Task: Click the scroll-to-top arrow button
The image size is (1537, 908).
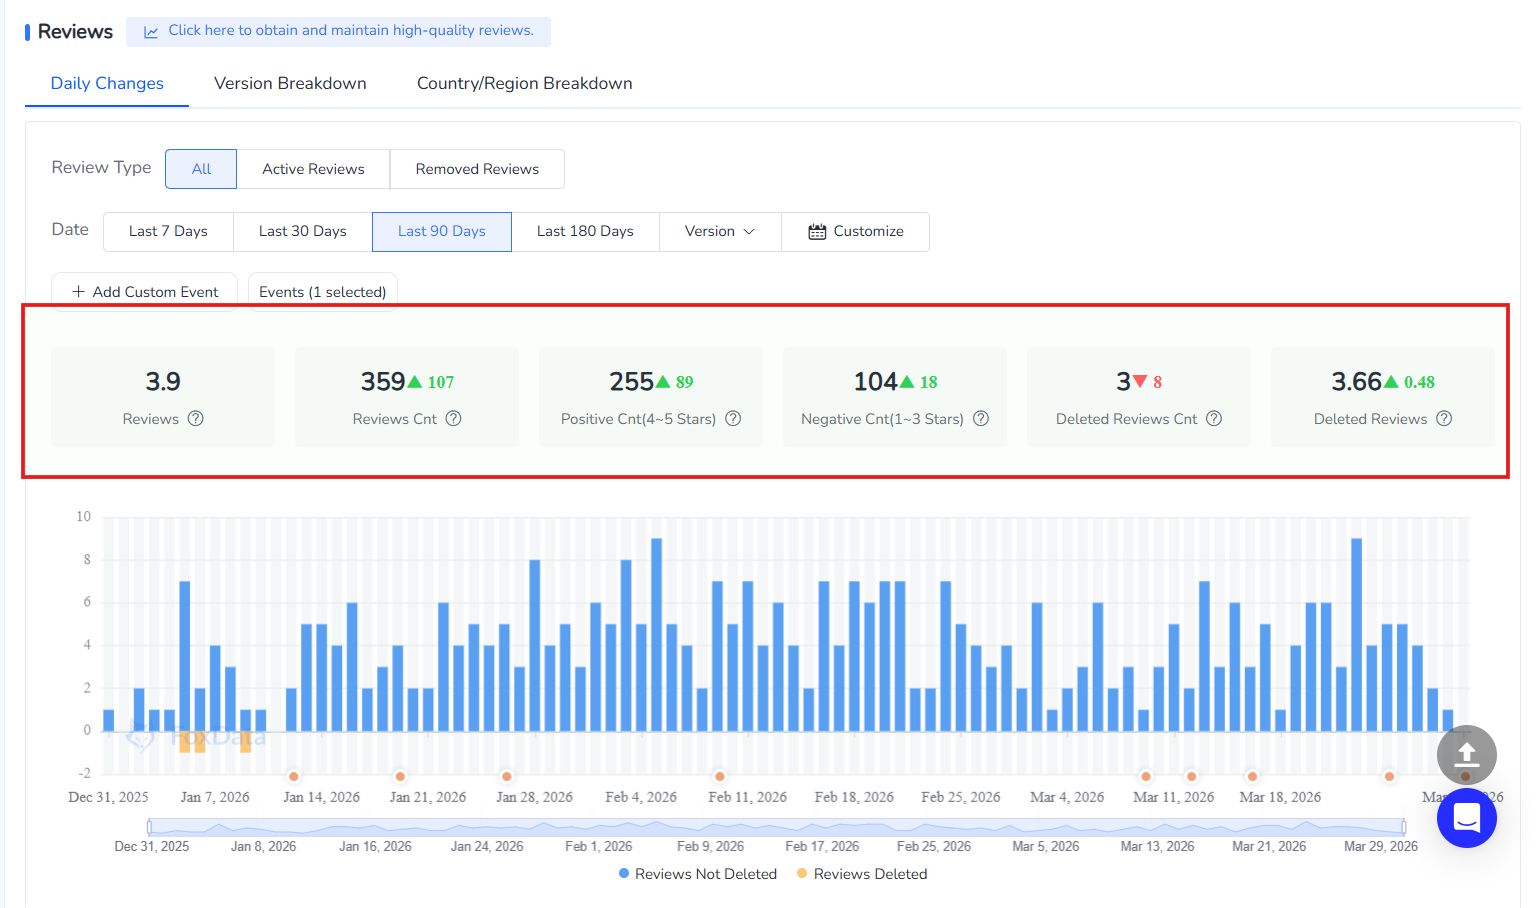Action: coord(1466,754)
